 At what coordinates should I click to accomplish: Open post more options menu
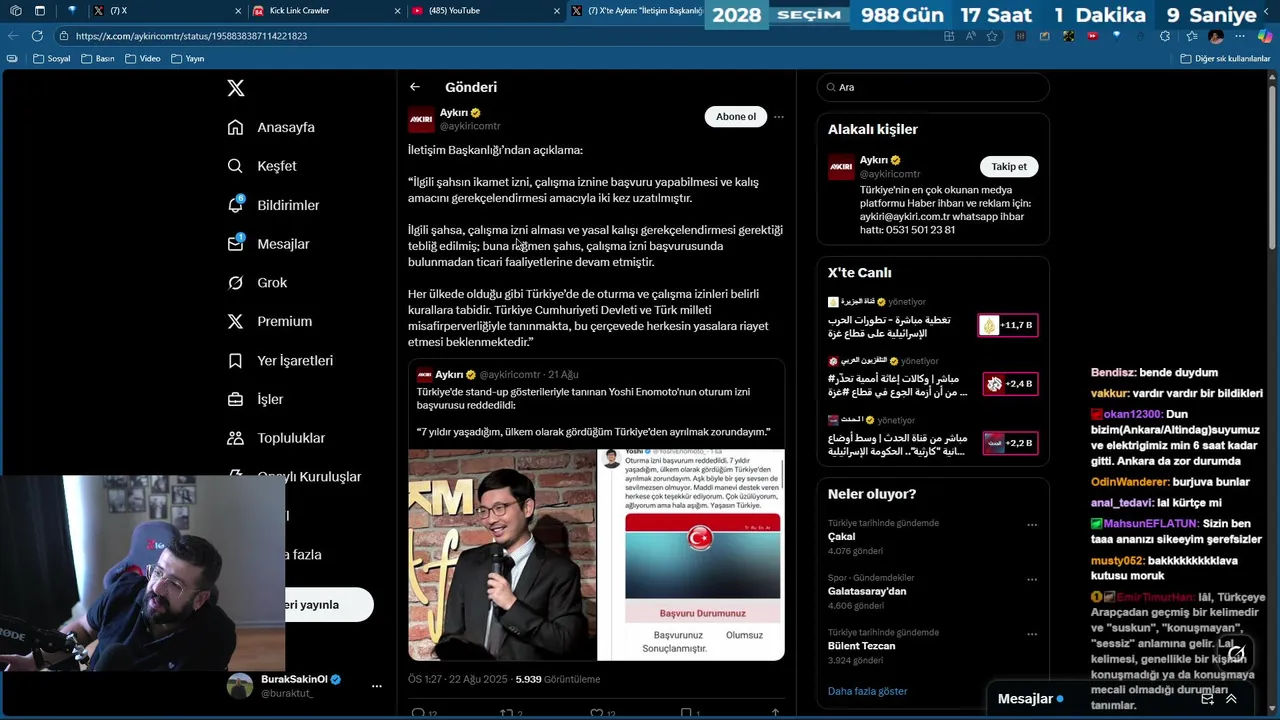(x=779, y=117)
